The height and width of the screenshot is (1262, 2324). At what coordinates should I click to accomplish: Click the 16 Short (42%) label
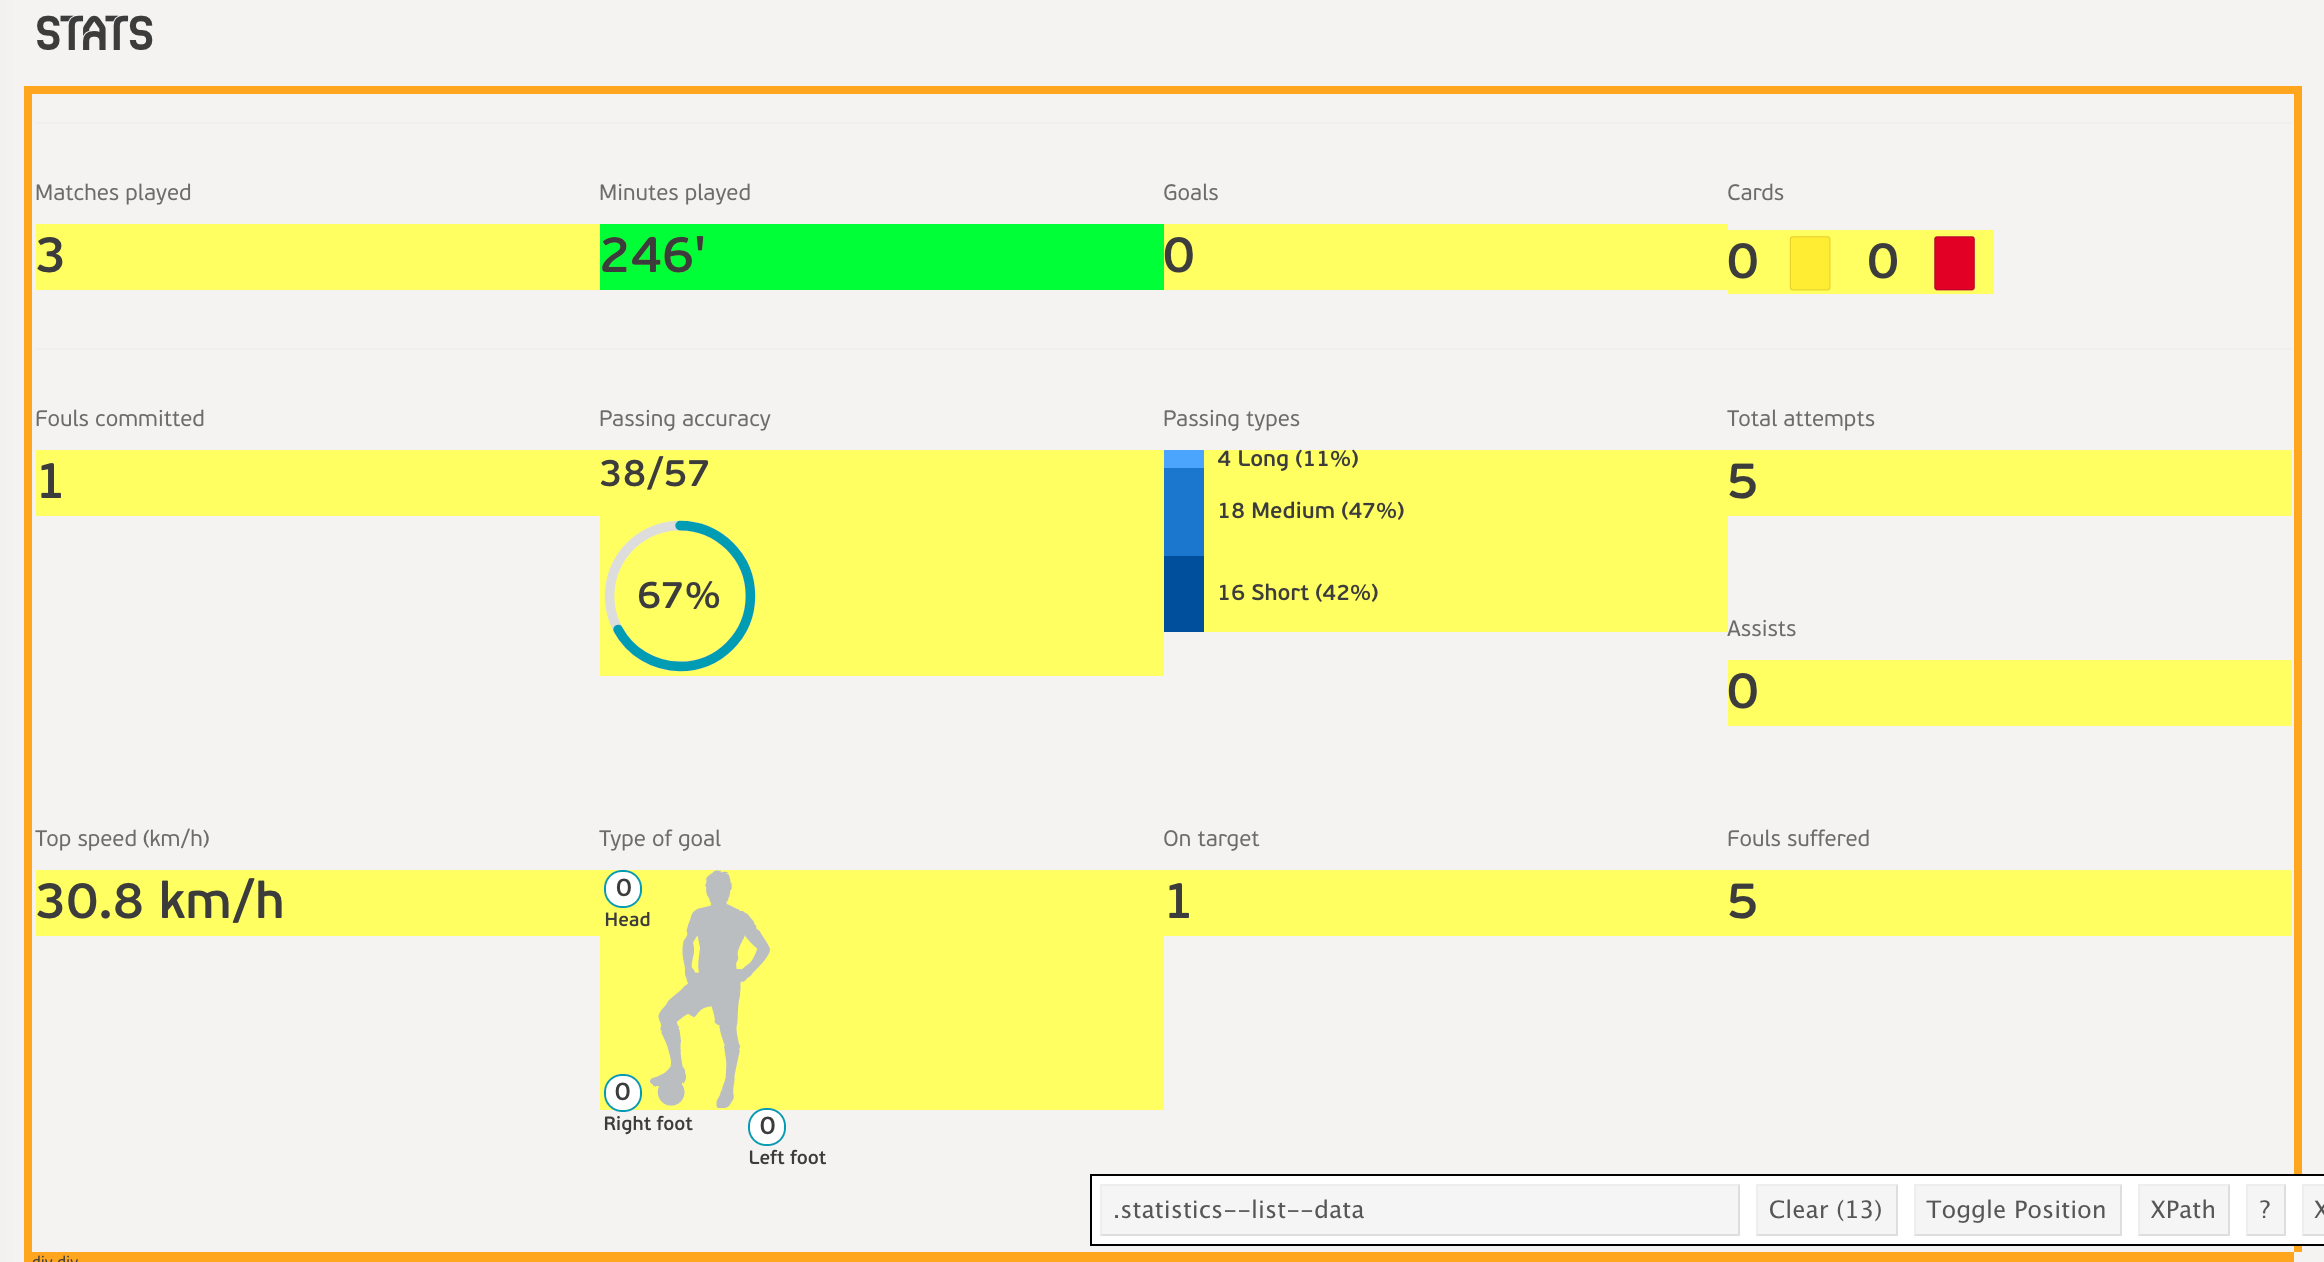[x=1298, y=593]
